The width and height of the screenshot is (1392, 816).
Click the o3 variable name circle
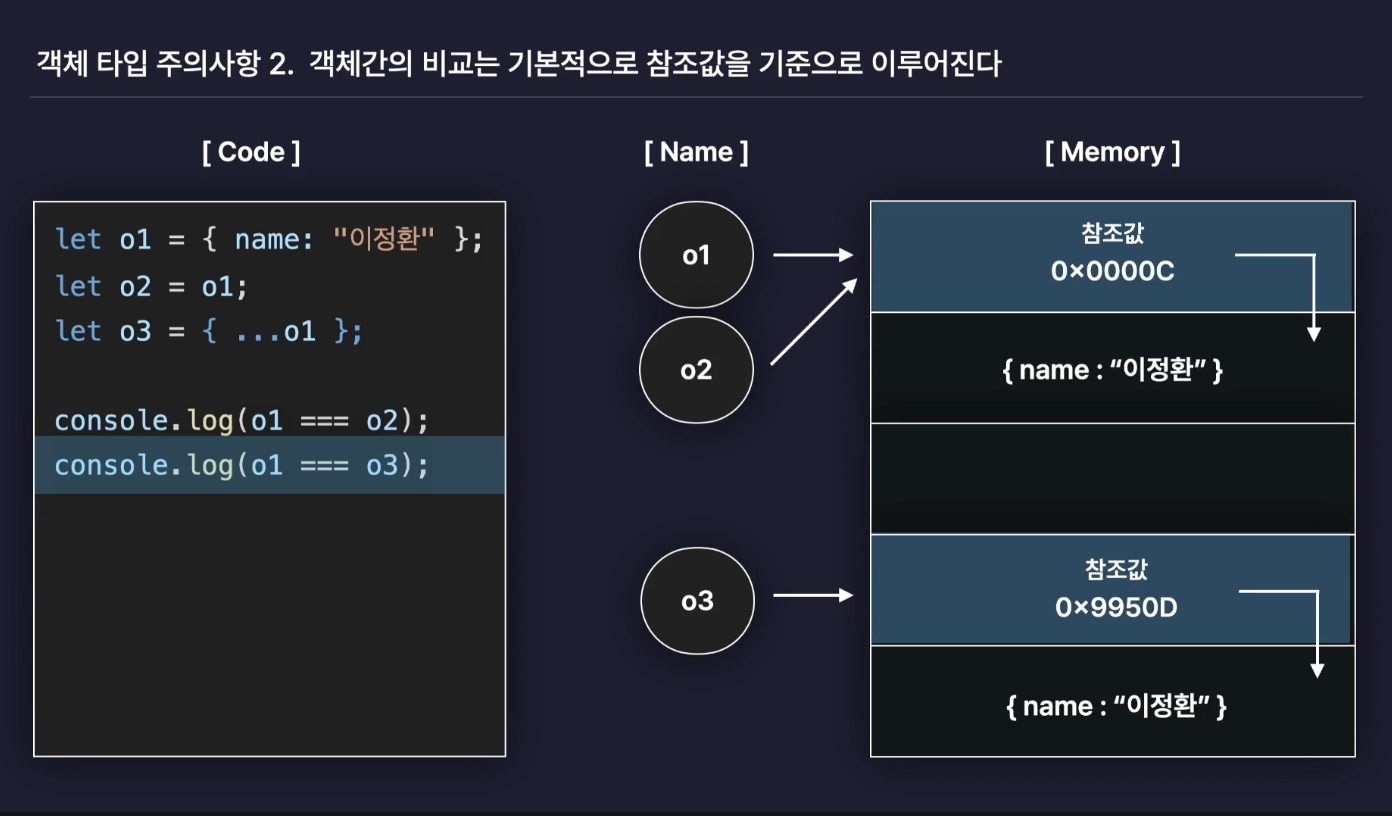(x=697, y=600)
